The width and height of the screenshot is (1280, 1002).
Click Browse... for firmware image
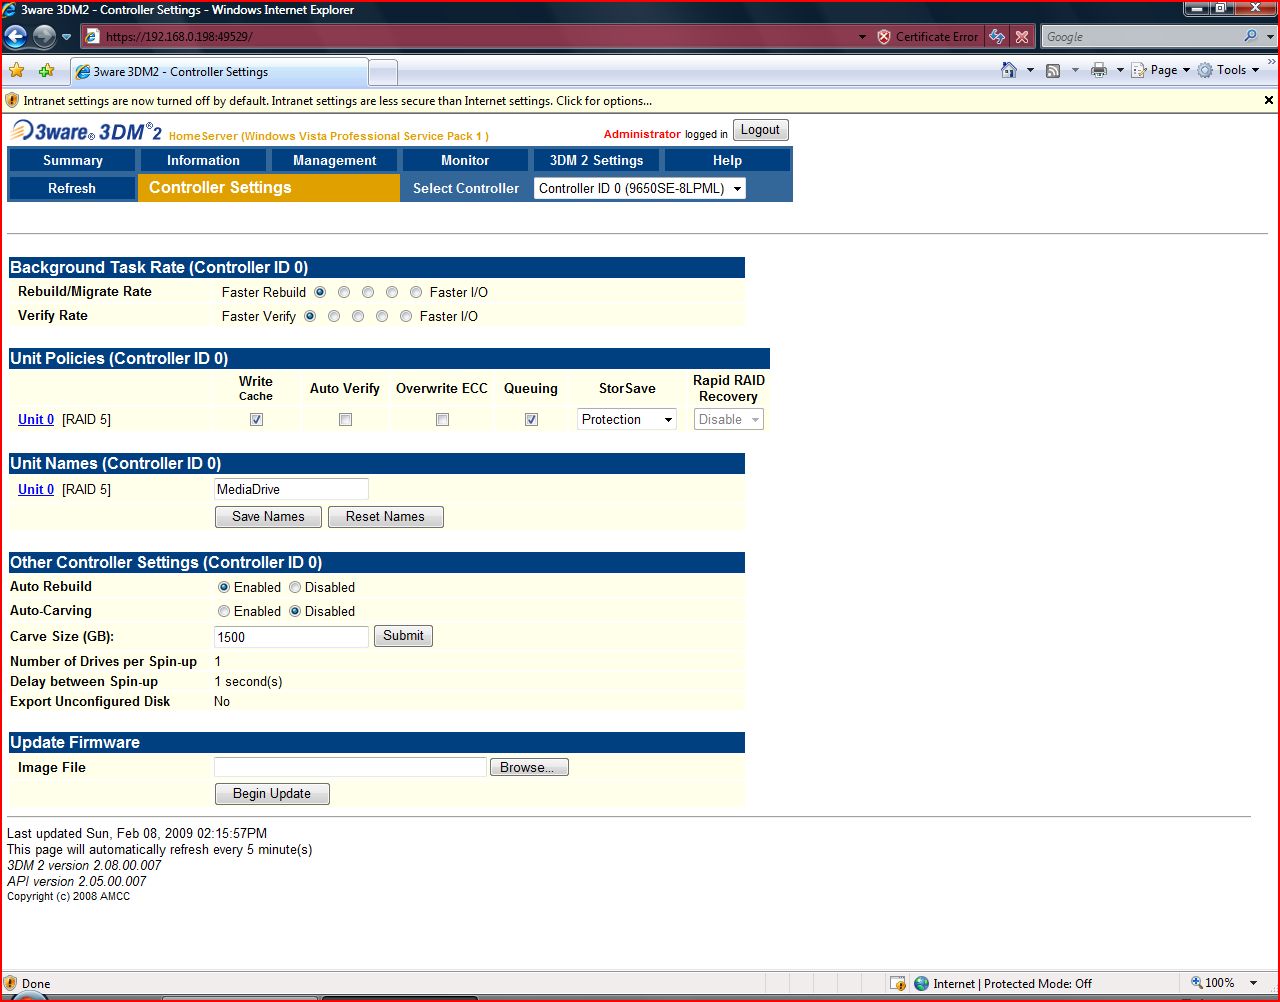point(528,767)
